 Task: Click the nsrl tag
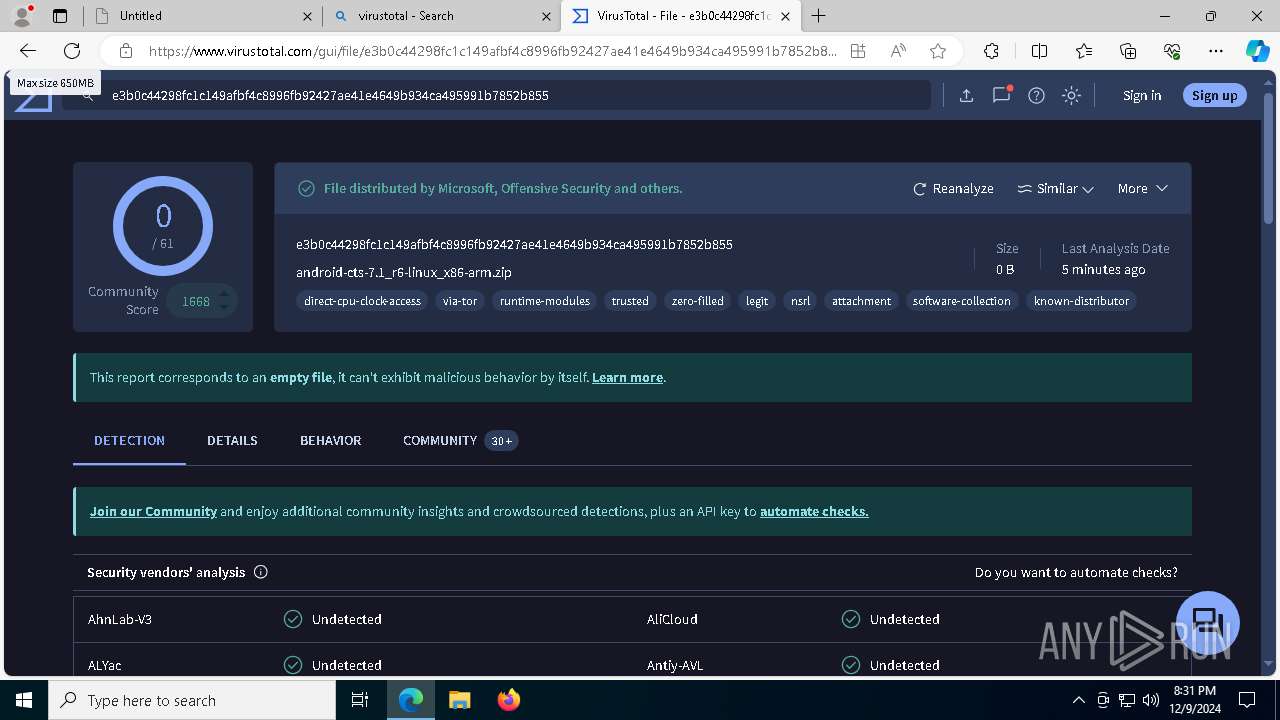tap(800, 300)
